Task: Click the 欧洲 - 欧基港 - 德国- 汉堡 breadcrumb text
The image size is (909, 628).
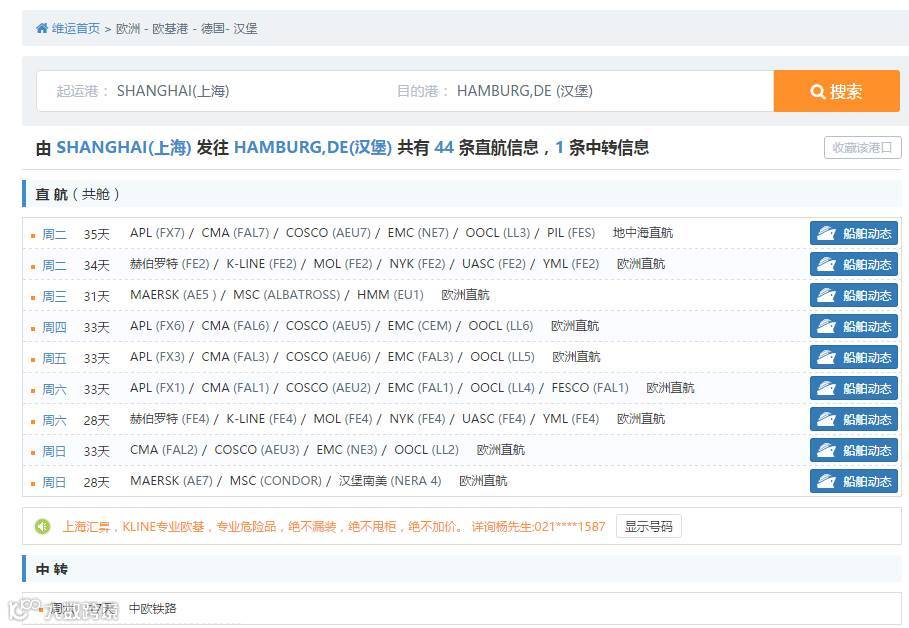Action: pyautogui.click(x=187, y=28)
